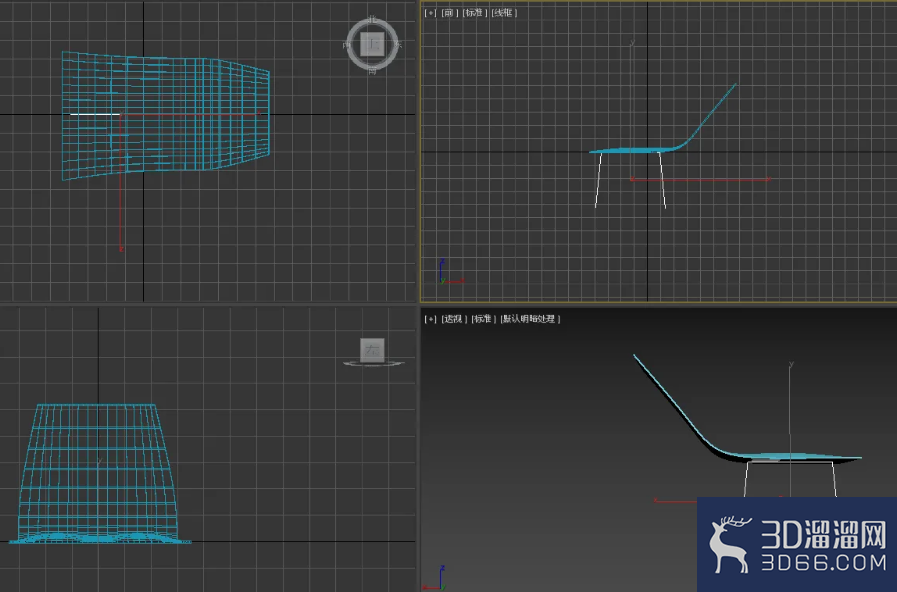This screenshot has height=592, width=897.
Task: Open the [+] menu of the perspective viewport
Action: [x=430, y=319]
